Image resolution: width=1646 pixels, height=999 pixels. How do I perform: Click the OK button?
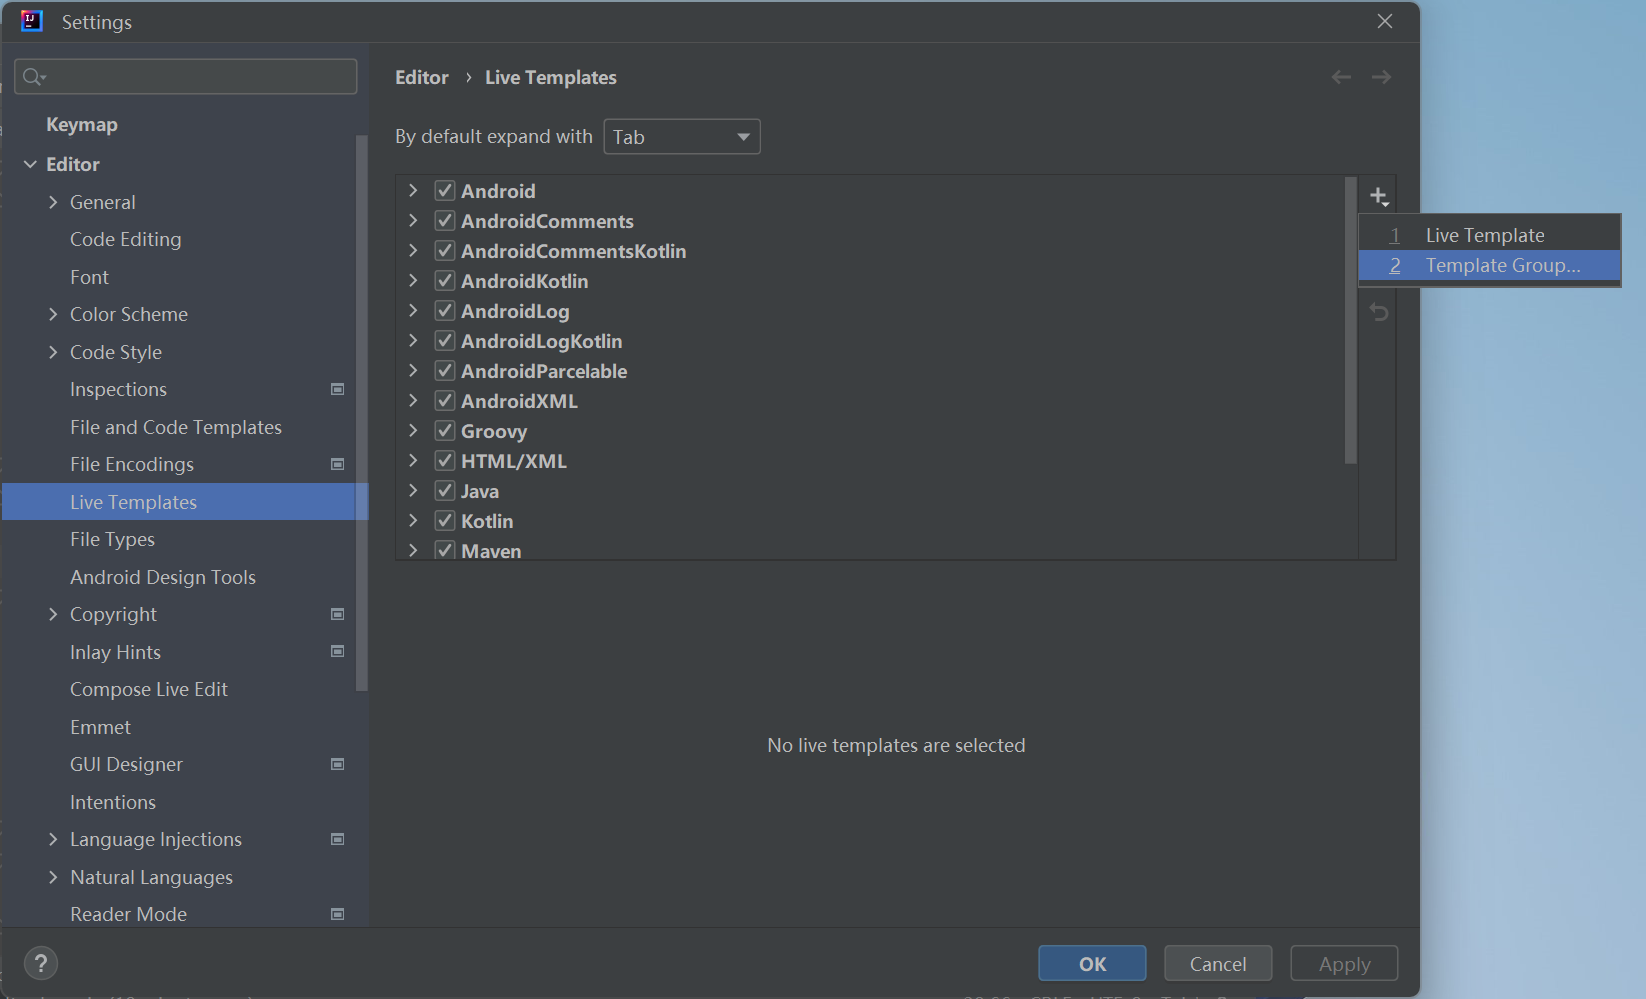1092,964
